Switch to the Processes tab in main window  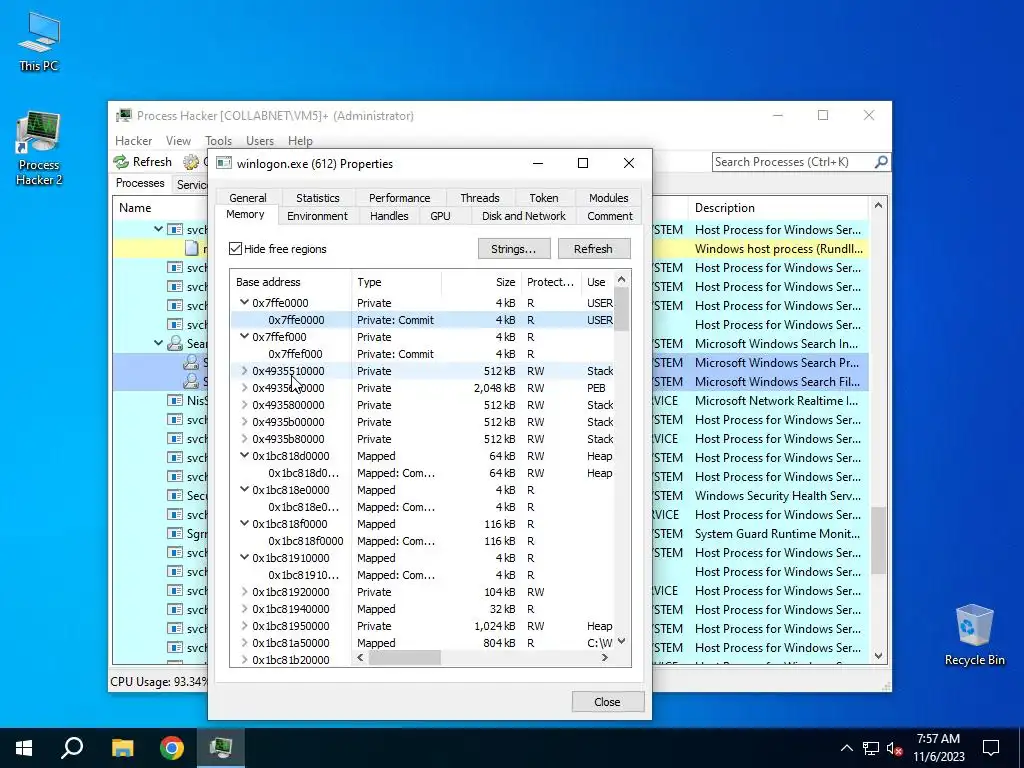[140, 184]
